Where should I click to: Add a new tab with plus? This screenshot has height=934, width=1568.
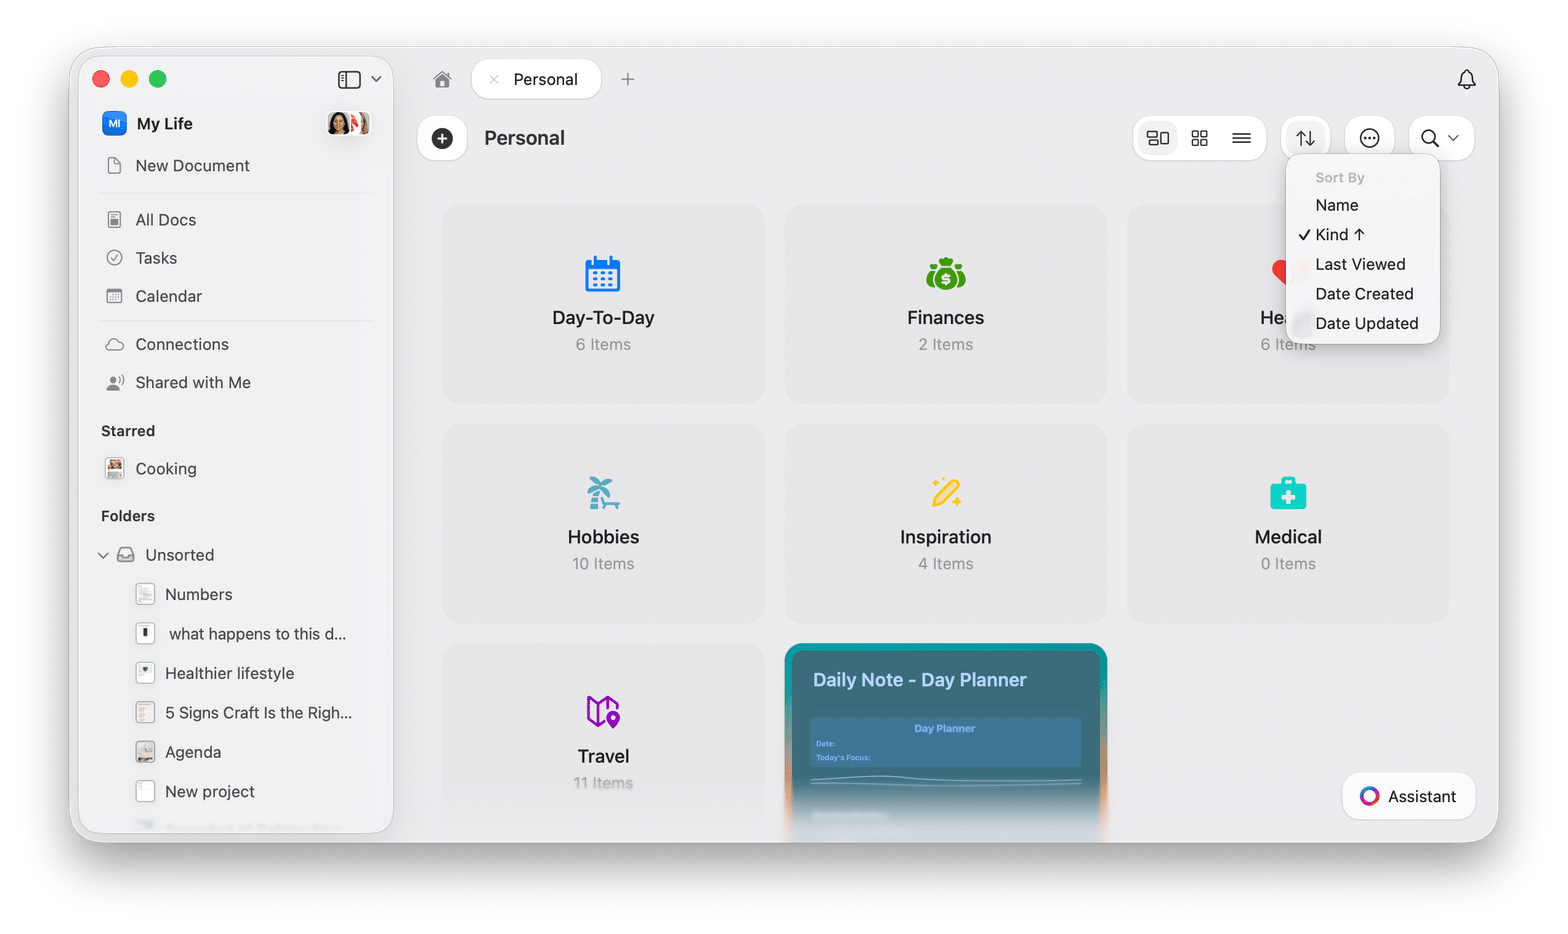628,79
